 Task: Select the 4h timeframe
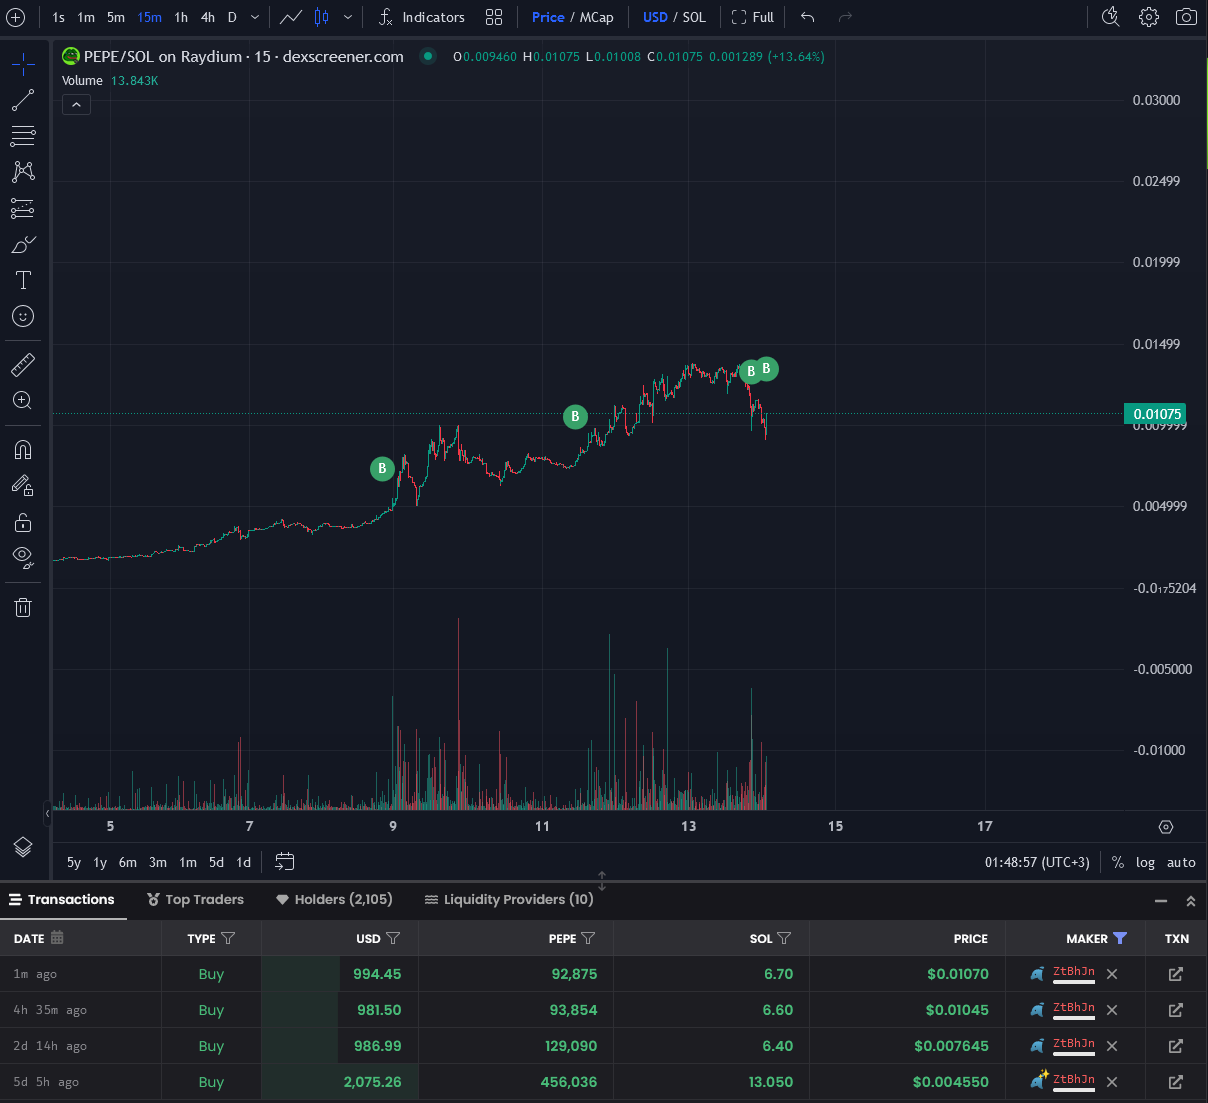tap(208, 17)
